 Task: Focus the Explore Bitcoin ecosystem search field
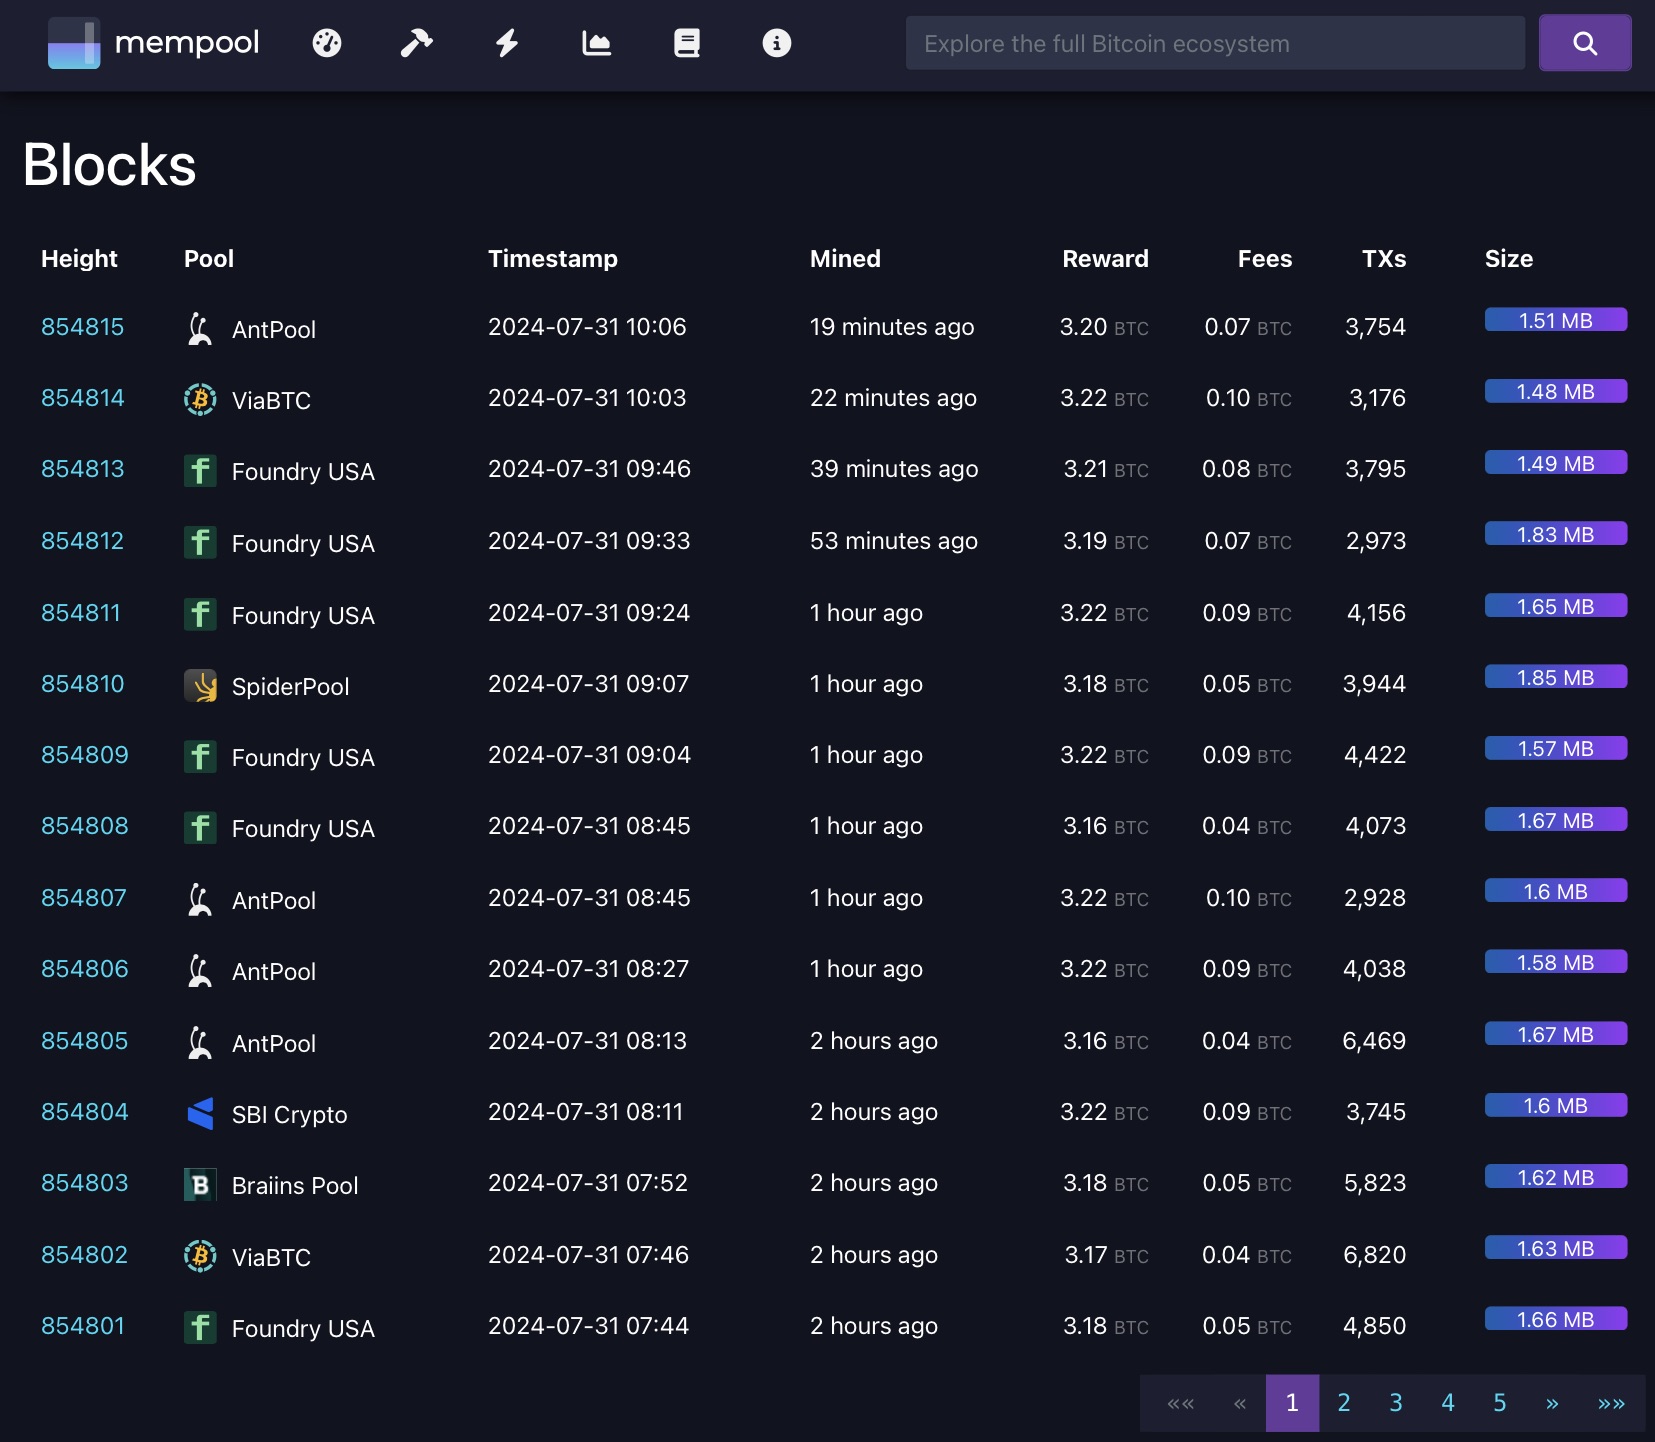coord(1214,43)
